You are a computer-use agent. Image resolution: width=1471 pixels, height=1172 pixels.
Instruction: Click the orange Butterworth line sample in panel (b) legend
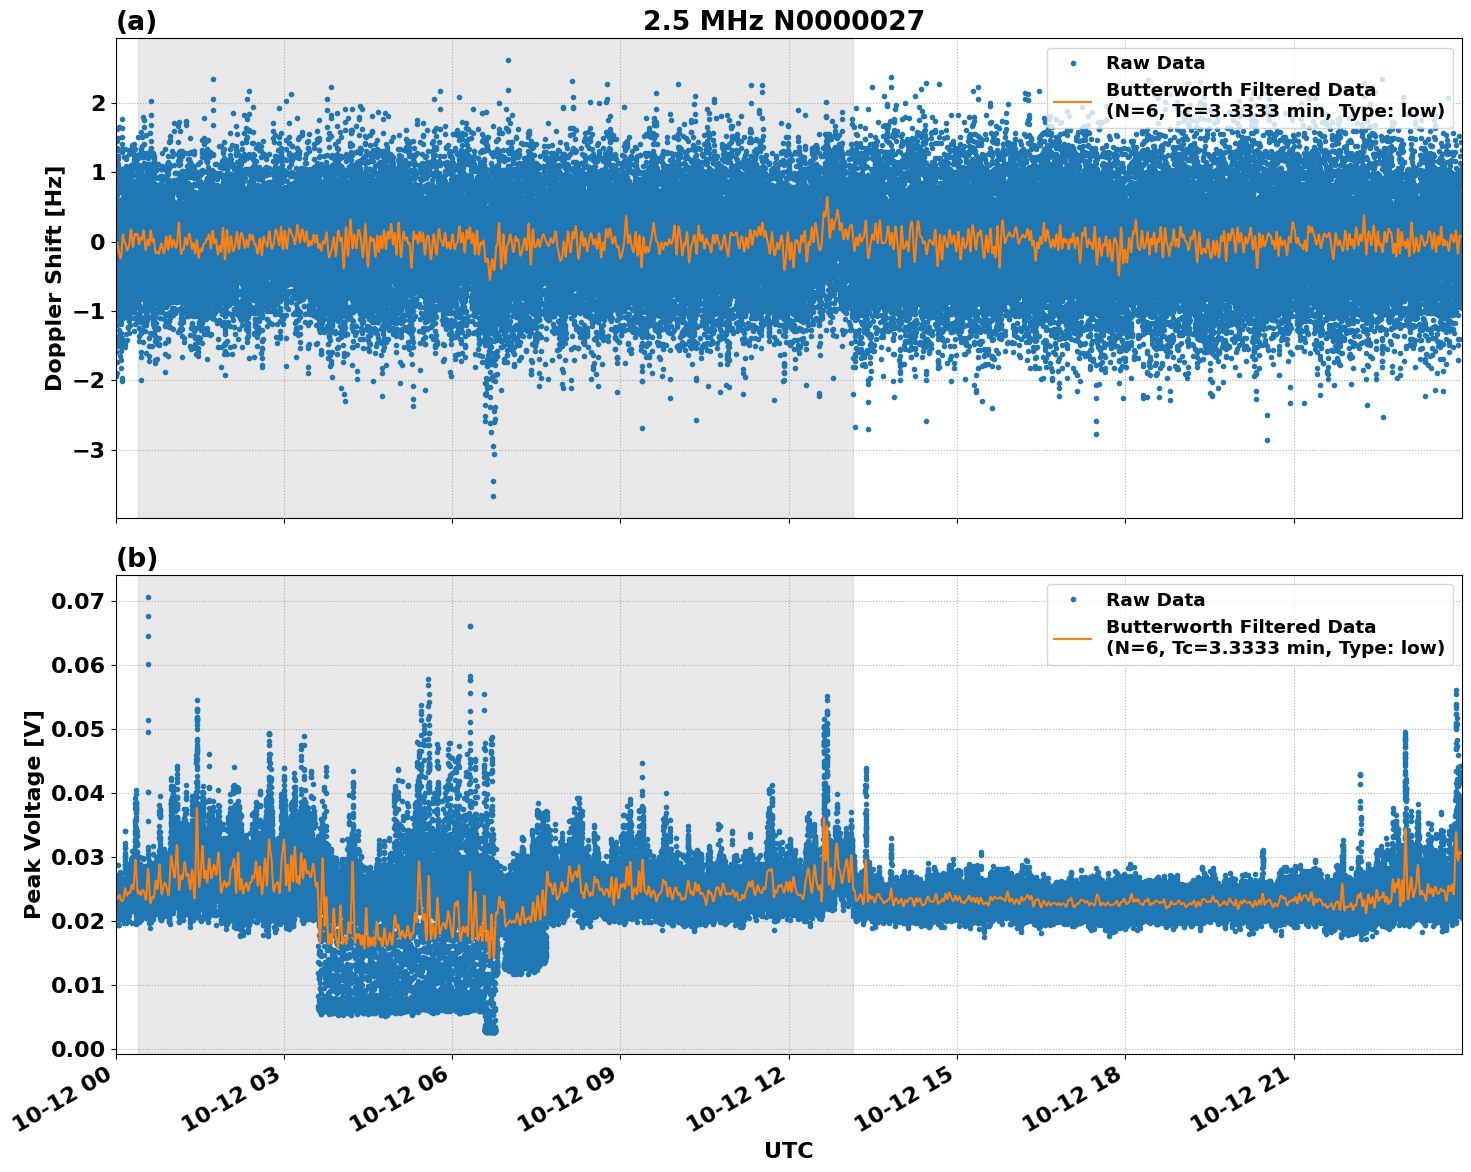[x=1073, y=638]
